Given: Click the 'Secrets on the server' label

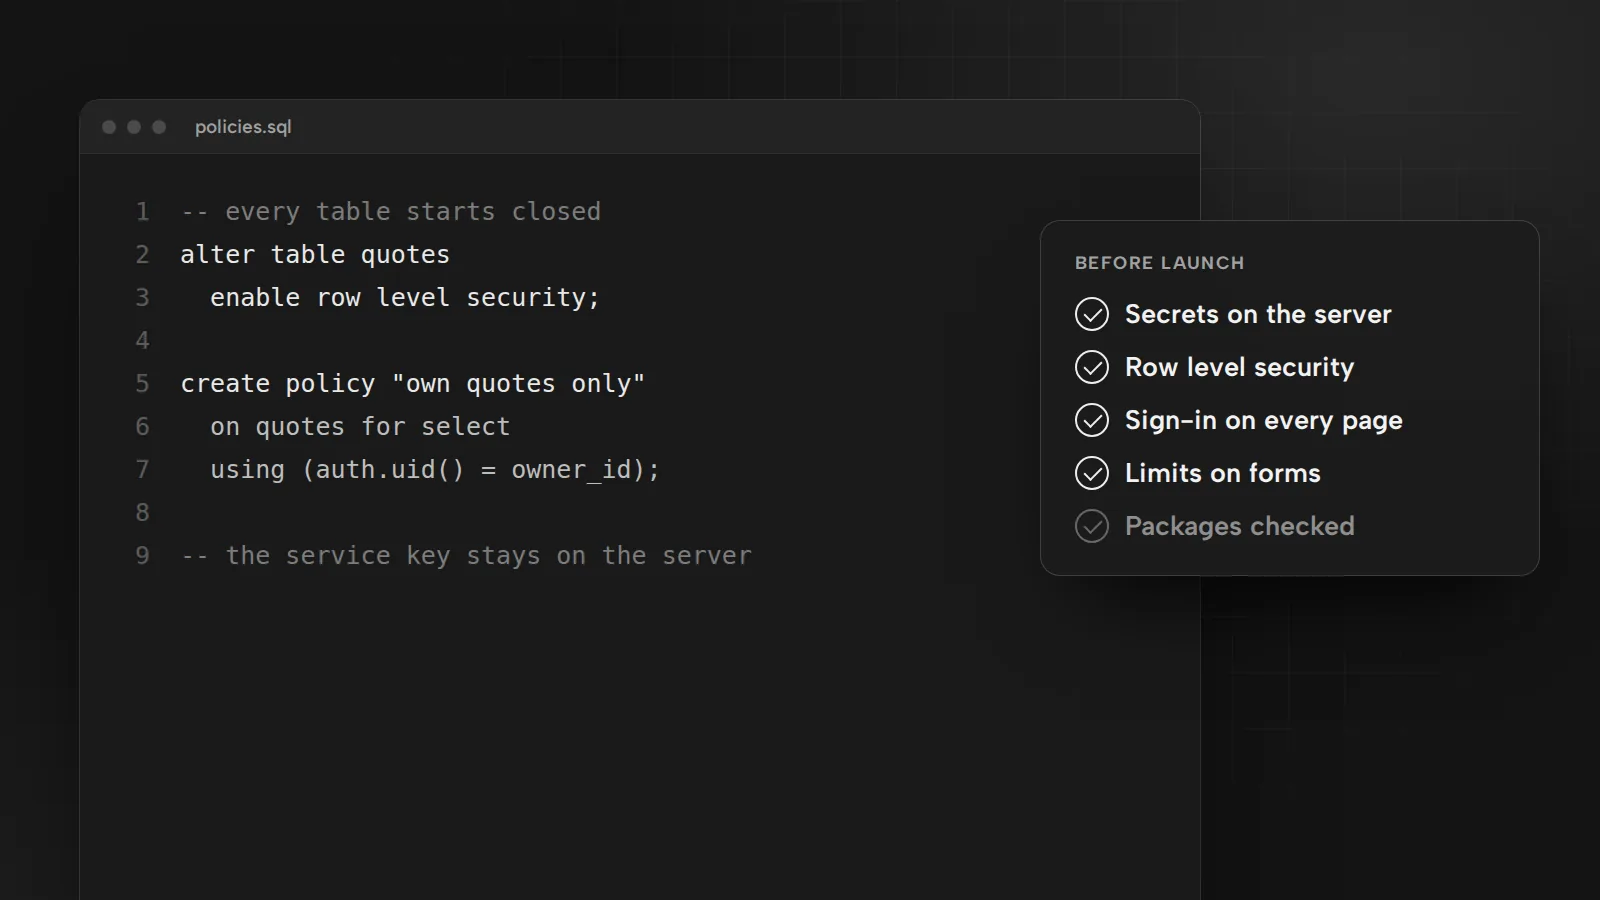Looking at the screenshot, I should pyautogui.click(x=1258, y=314).
